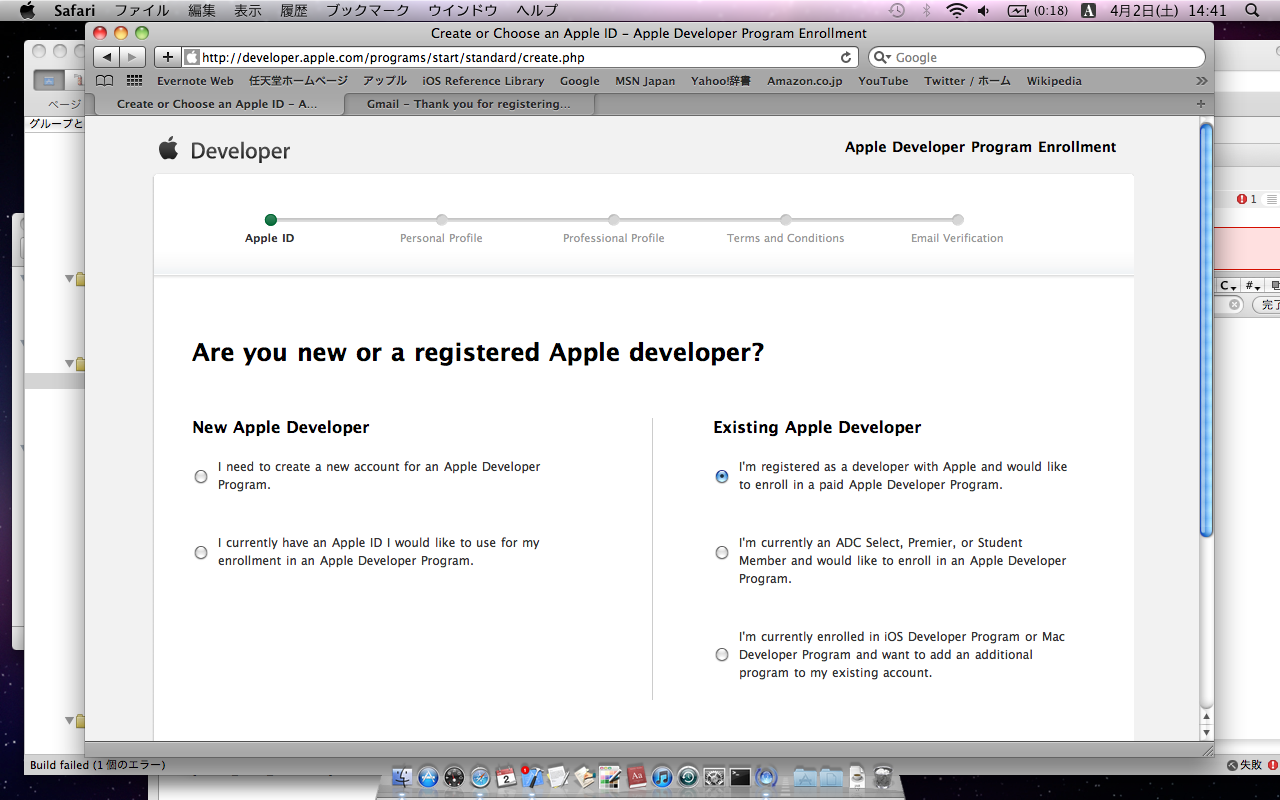Screen dimensions: 1280x800
Task: Show Top Sites grid icon
Action: 134,81
